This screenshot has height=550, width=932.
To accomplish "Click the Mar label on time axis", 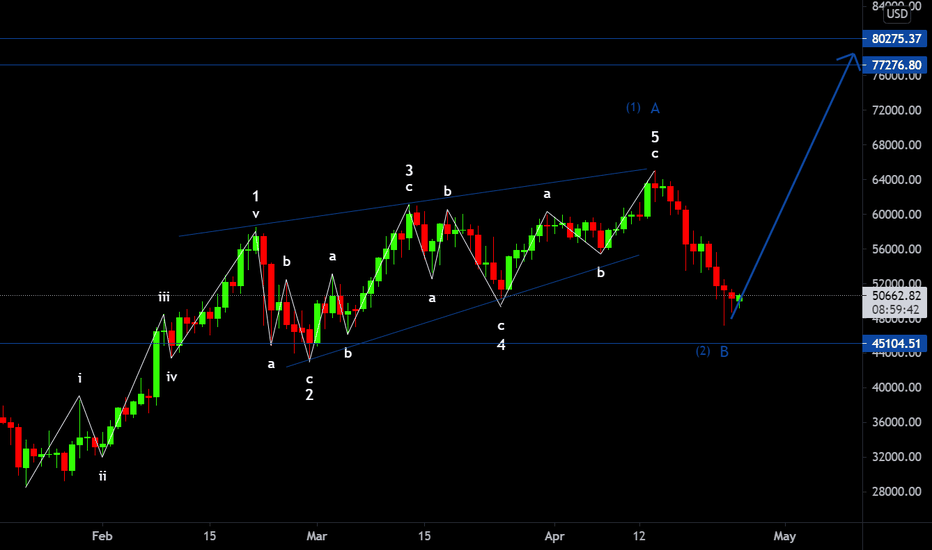I will 317,536.
